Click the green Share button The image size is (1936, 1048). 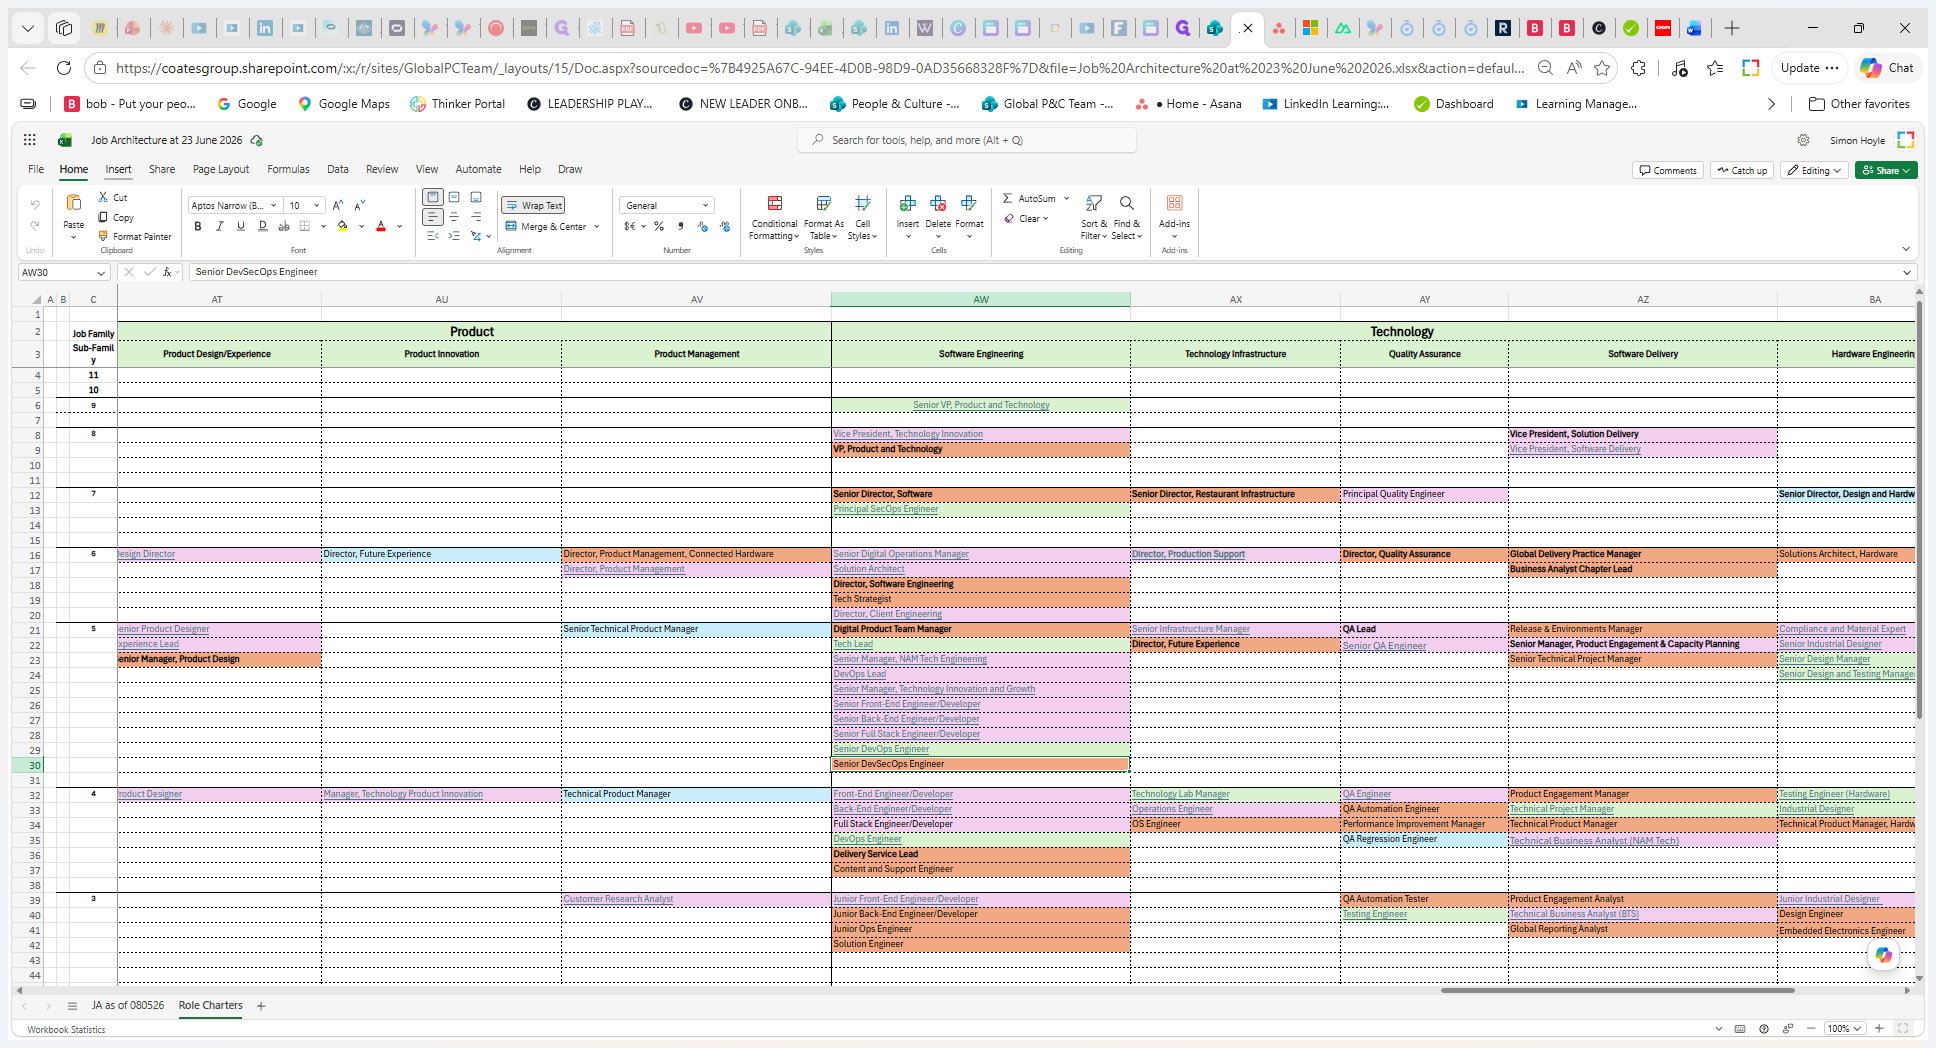pyautogui.click(x=1886, y=170)
